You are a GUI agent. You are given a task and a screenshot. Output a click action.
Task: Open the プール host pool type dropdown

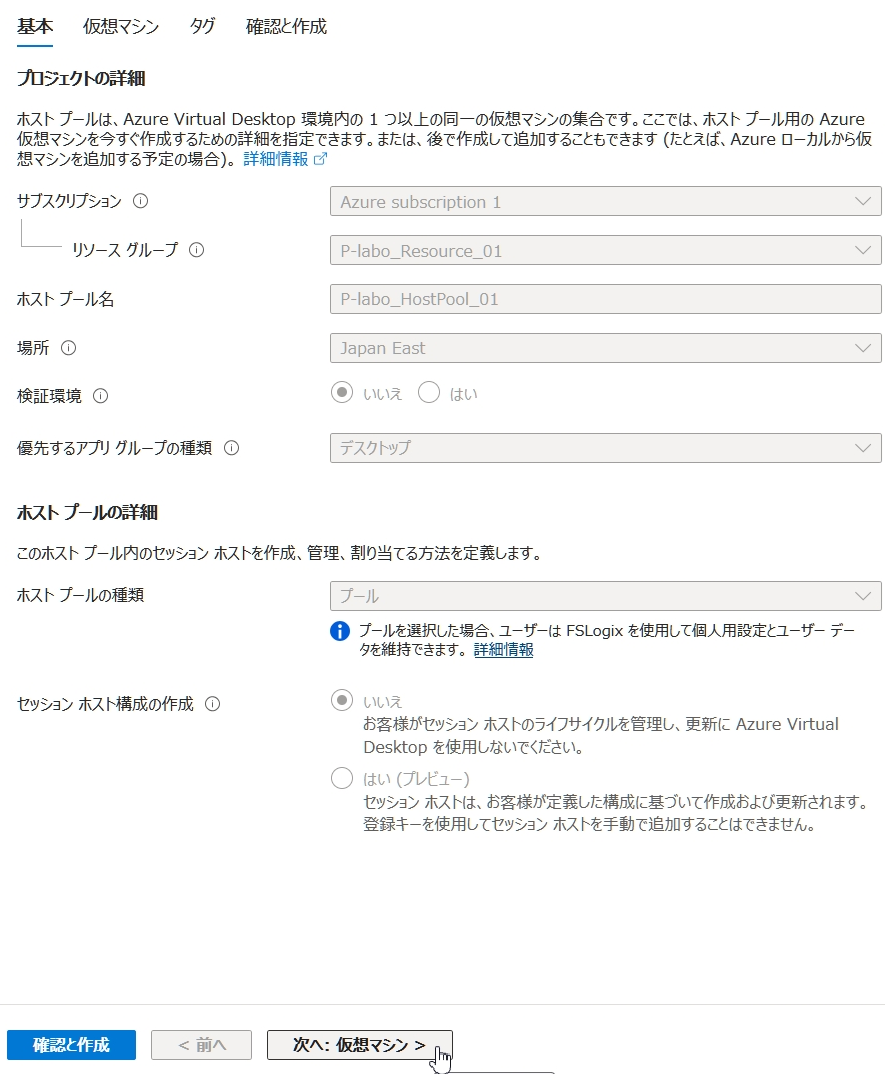(606, 596)
